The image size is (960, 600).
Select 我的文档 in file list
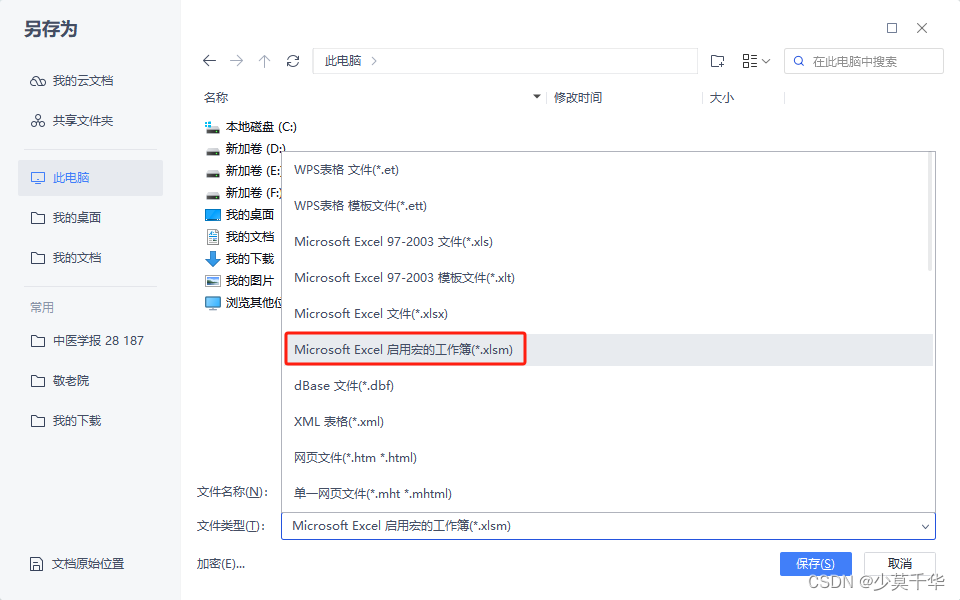pos(240,237)
